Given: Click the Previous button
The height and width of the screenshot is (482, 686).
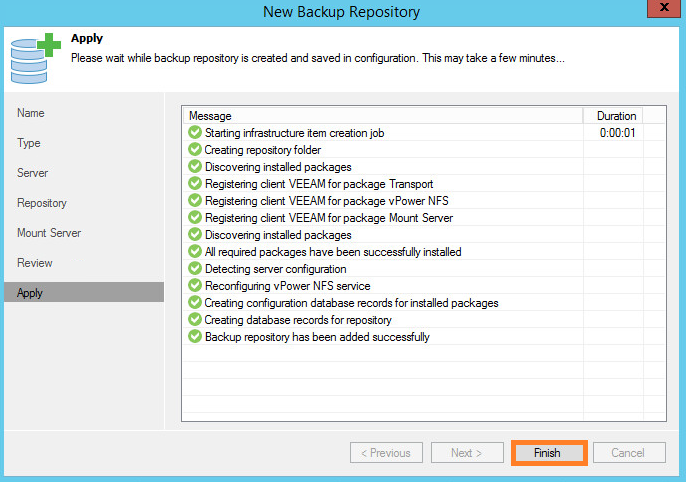Looking at the screenshot, I should [386, 453].
